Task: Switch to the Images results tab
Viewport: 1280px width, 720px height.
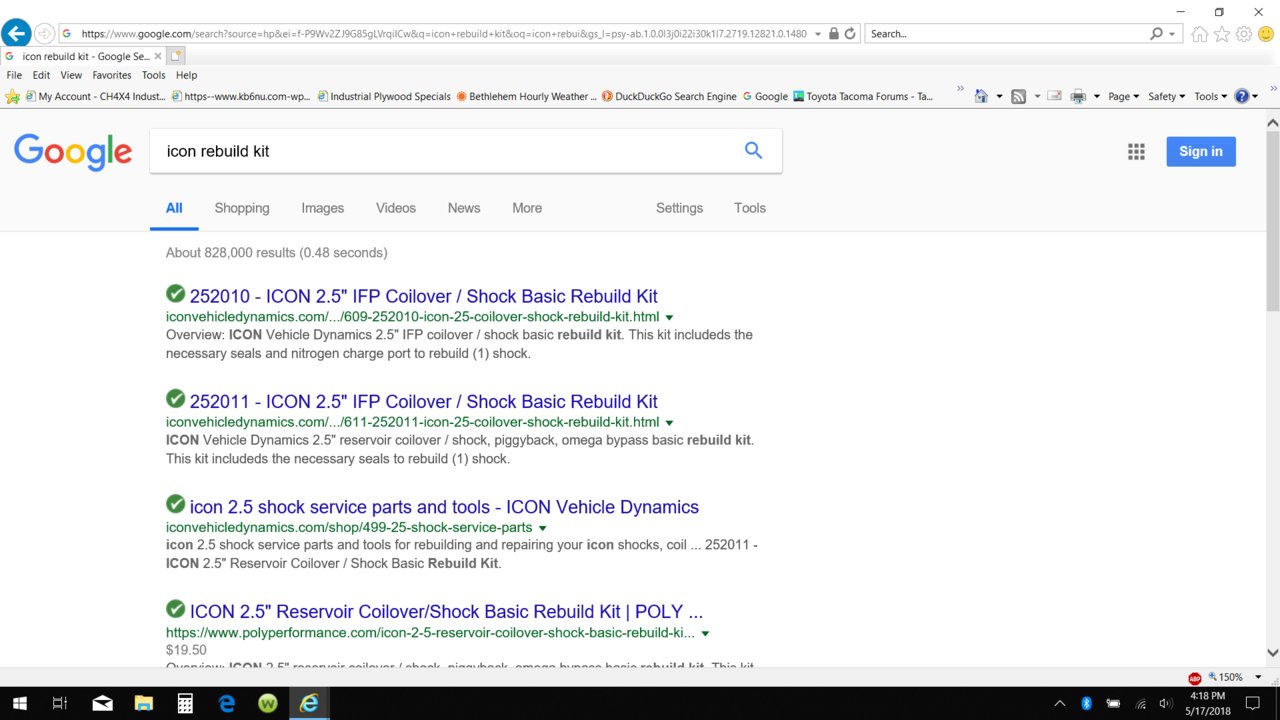Action: pyautogui.click(x=322, y=208)
